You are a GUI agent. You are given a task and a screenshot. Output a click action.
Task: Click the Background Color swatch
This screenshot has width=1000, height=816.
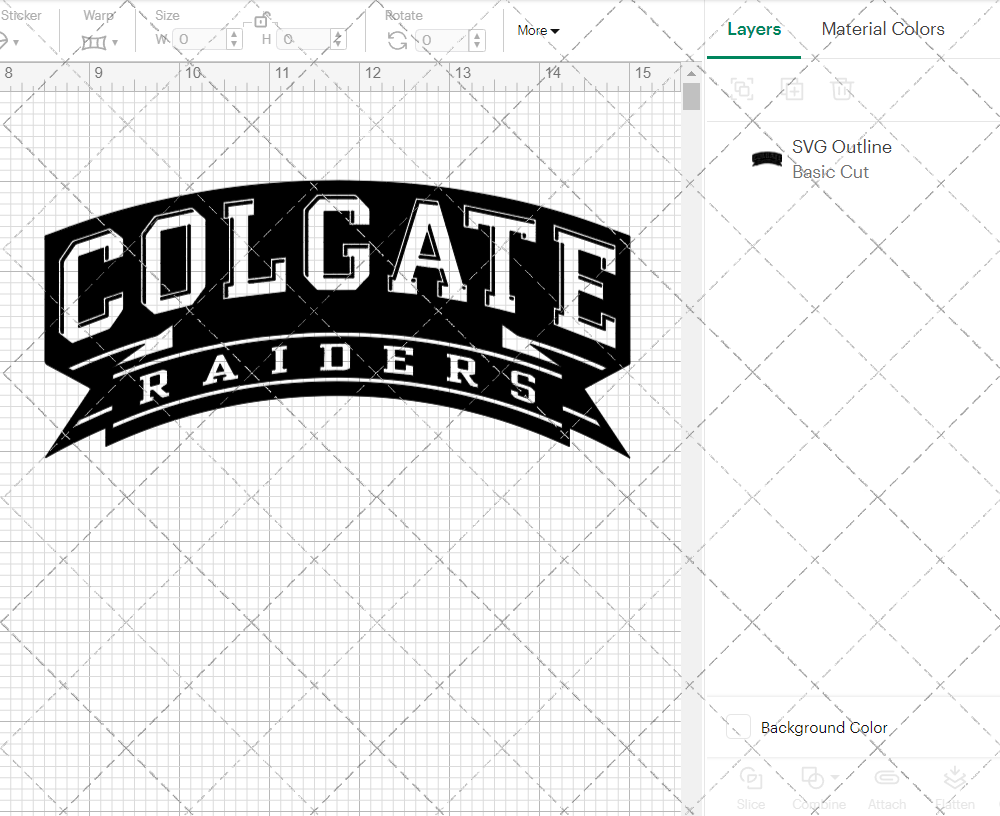tap(738, 727)
